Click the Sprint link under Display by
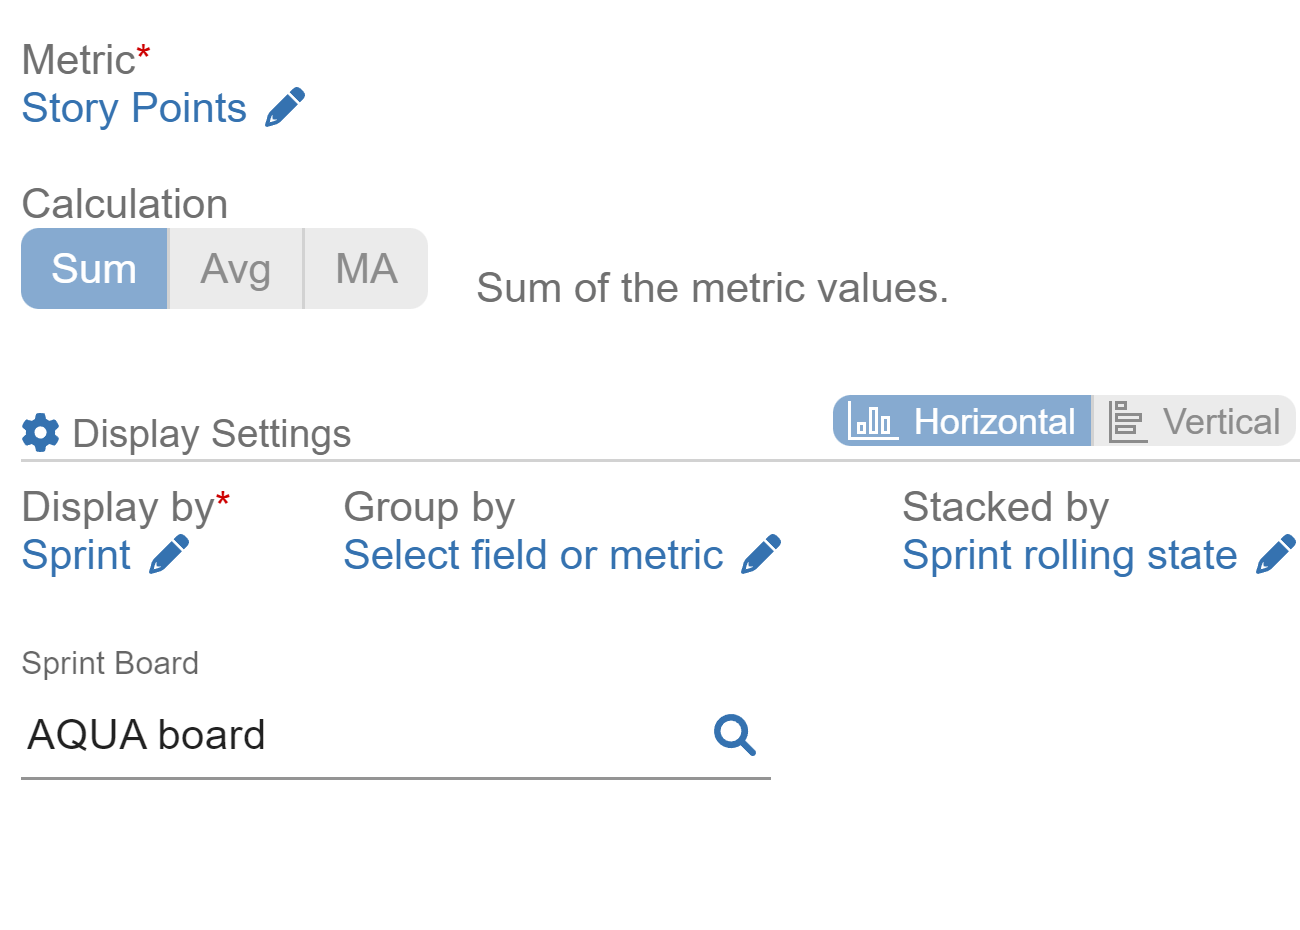The width and height of the screenshot is (1300, 930). pyautogui.click(x=76, y=555)
